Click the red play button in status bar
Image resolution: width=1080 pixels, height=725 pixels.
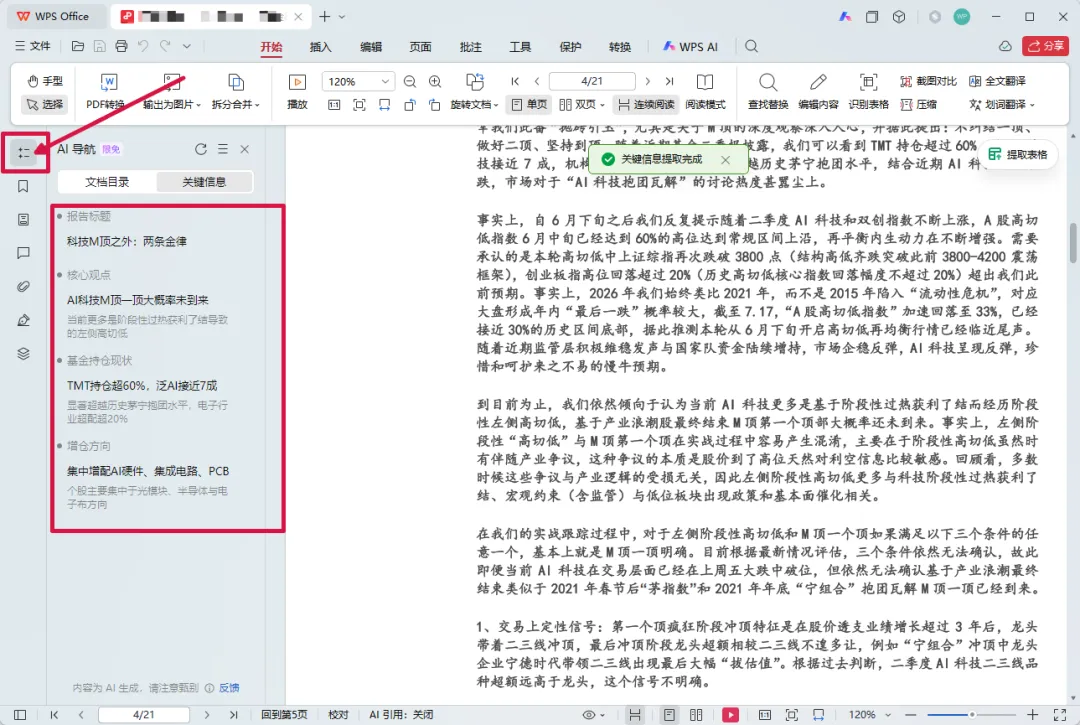coord(730,715)
